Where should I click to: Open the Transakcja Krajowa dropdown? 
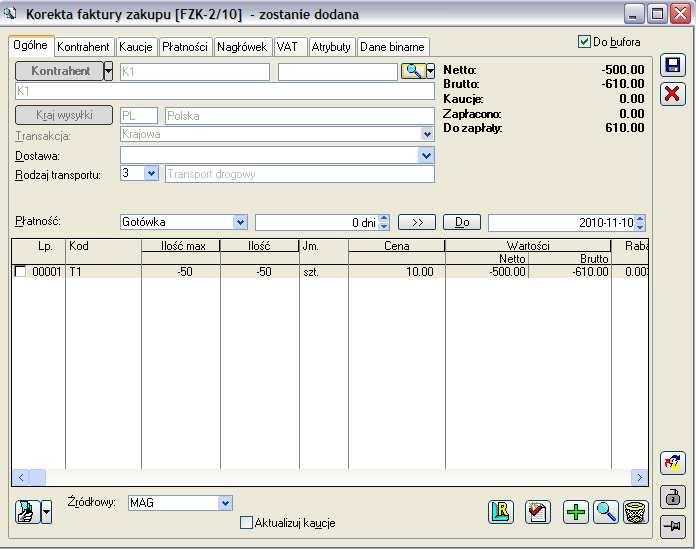click(427, 134)
